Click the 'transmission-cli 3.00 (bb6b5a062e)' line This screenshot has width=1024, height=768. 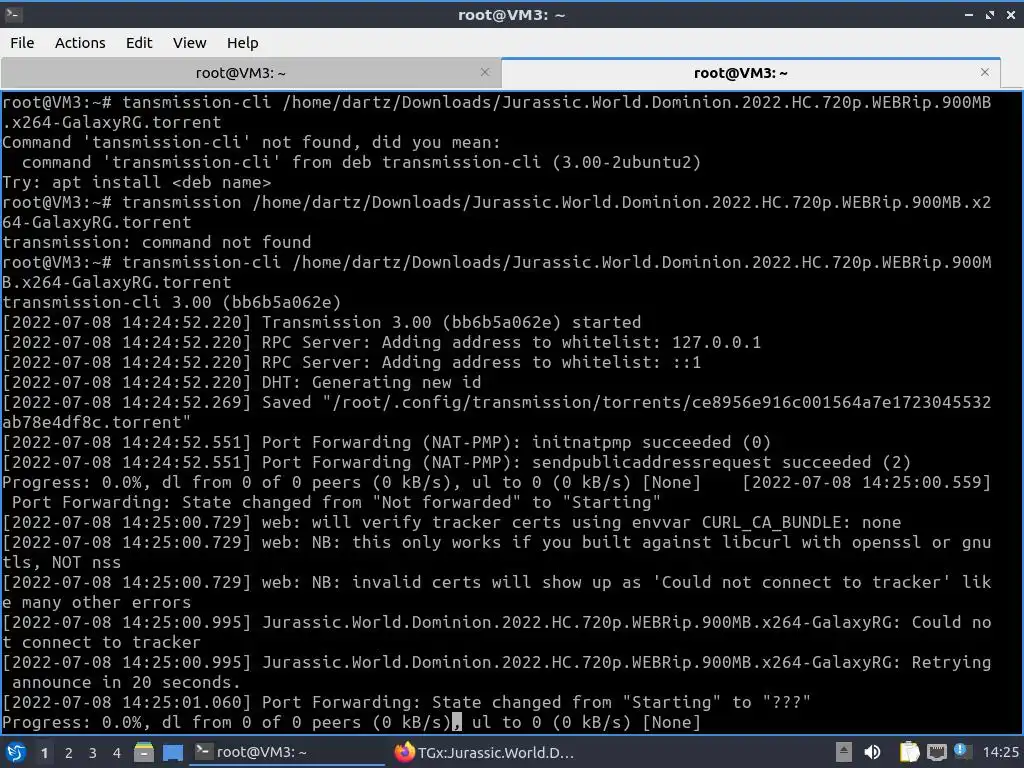pos(172,302)
